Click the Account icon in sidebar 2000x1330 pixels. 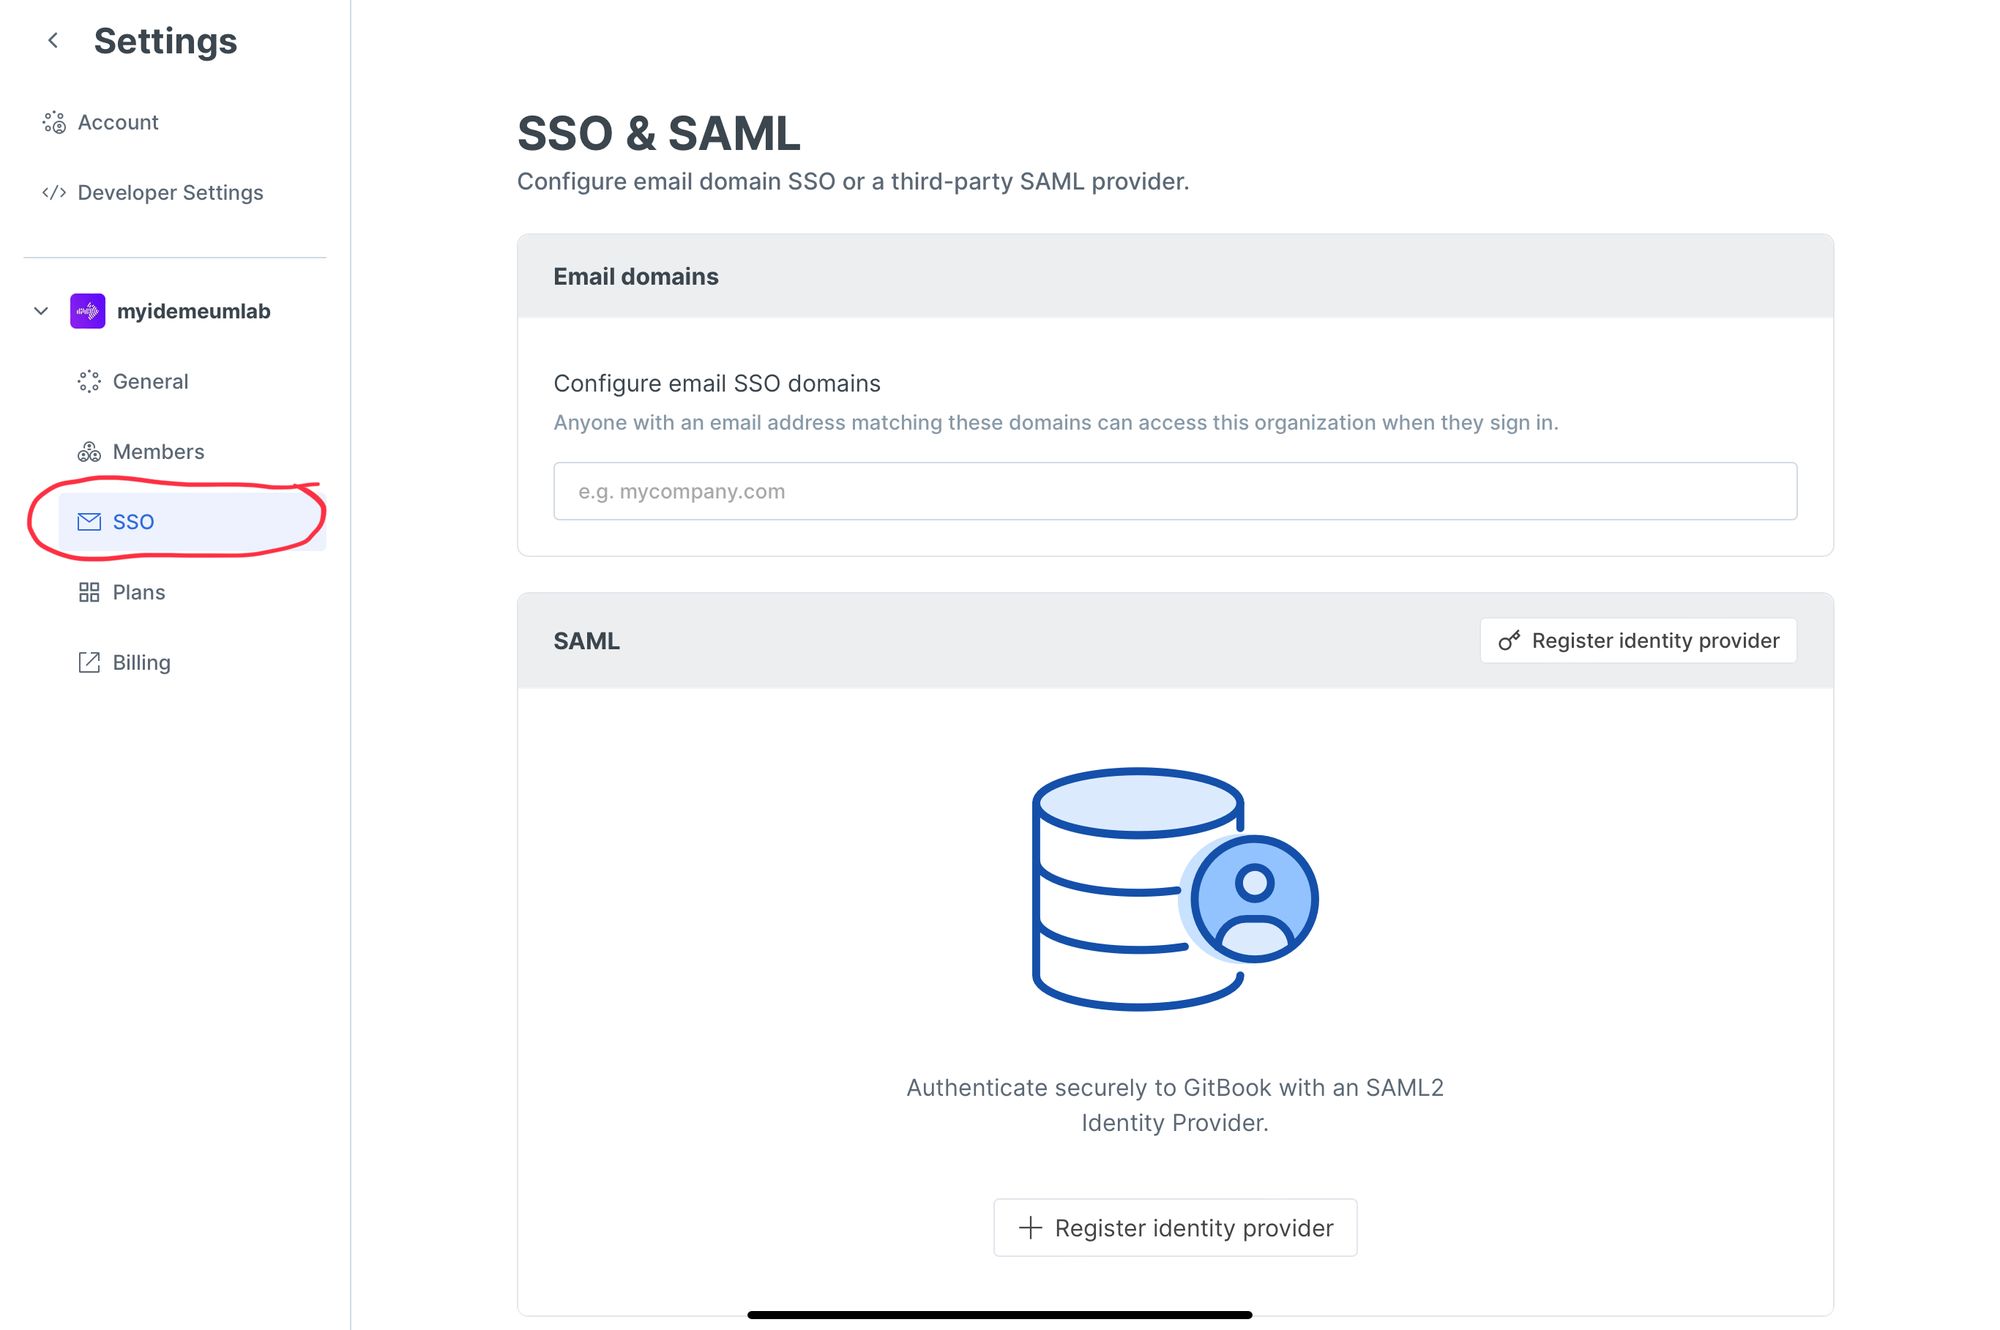pos(54,122)
